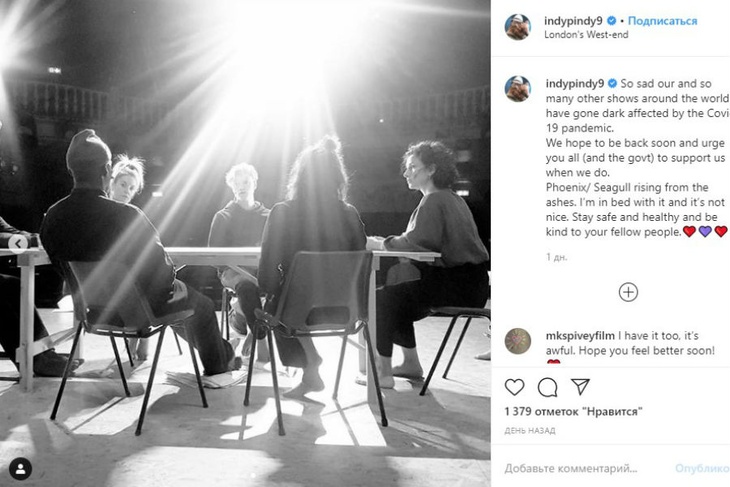730x487 pixels.
Task: Click the caption avatar of indypindy9
Action: (518, 89)
